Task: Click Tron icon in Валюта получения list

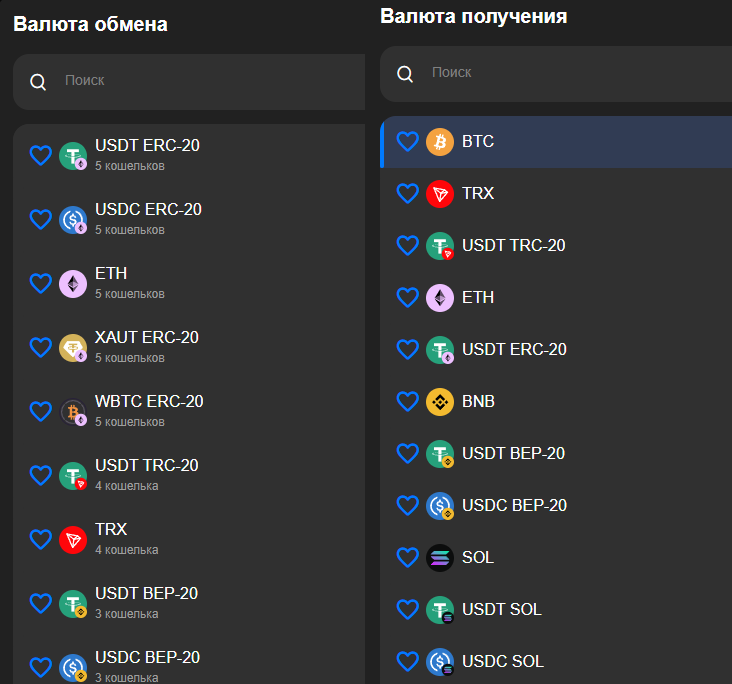Action: pyautogui.click(x=440, y=194)
